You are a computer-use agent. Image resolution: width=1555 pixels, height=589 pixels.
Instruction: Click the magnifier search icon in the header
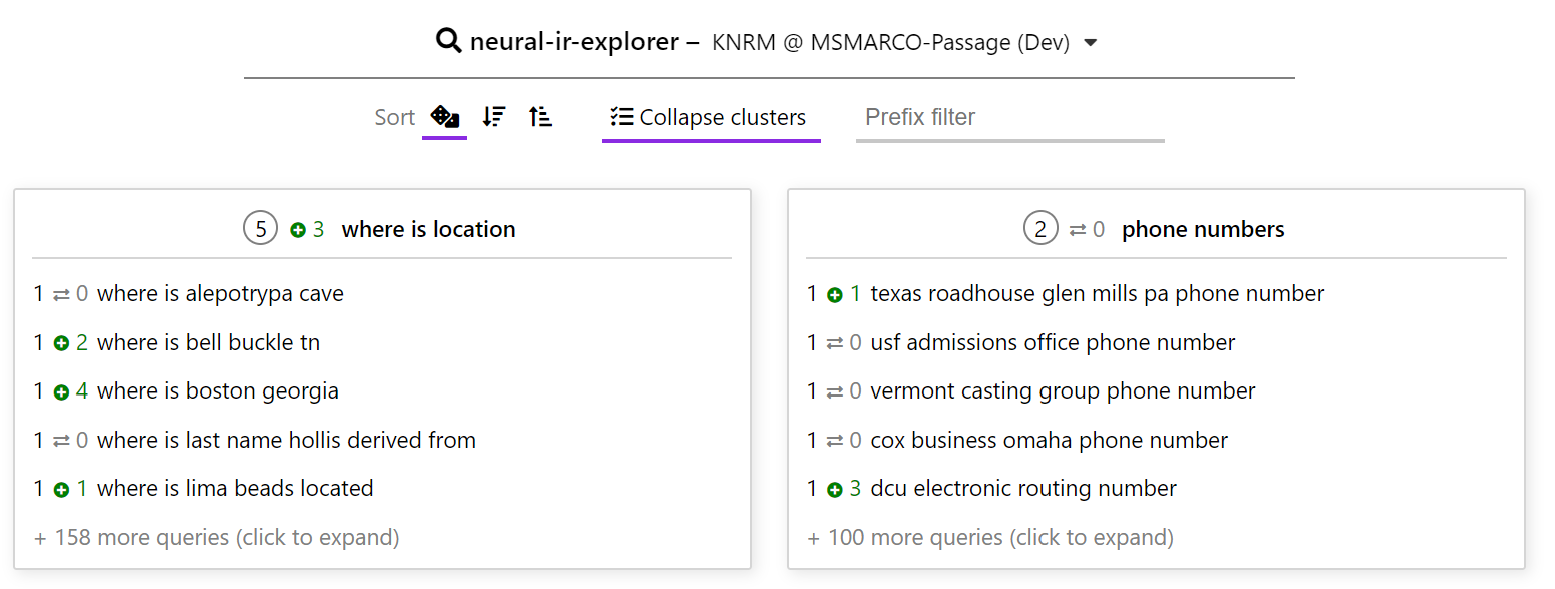coord(448,42)
